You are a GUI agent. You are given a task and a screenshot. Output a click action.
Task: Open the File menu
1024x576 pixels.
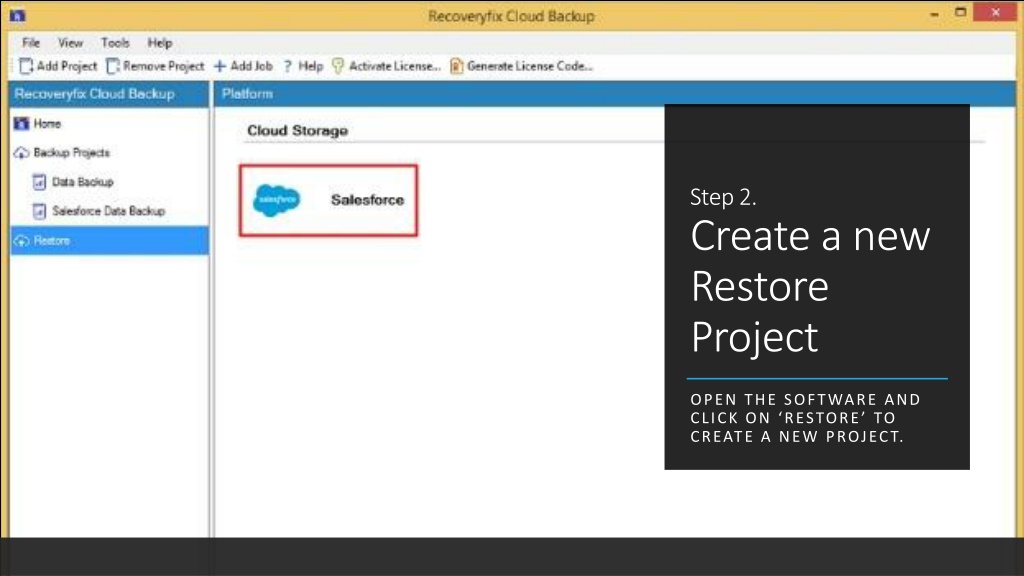(x=31, y=42)
